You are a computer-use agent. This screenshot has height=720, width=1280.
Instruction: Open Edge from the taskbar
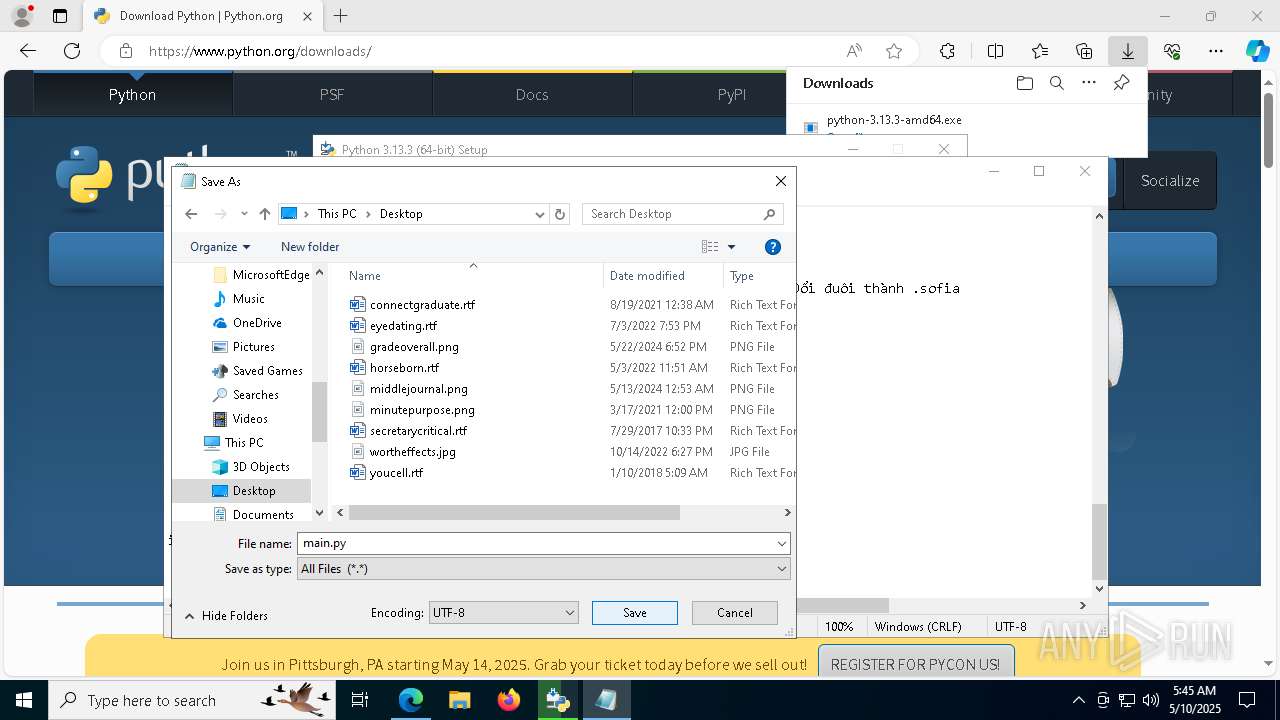(411, 700)
